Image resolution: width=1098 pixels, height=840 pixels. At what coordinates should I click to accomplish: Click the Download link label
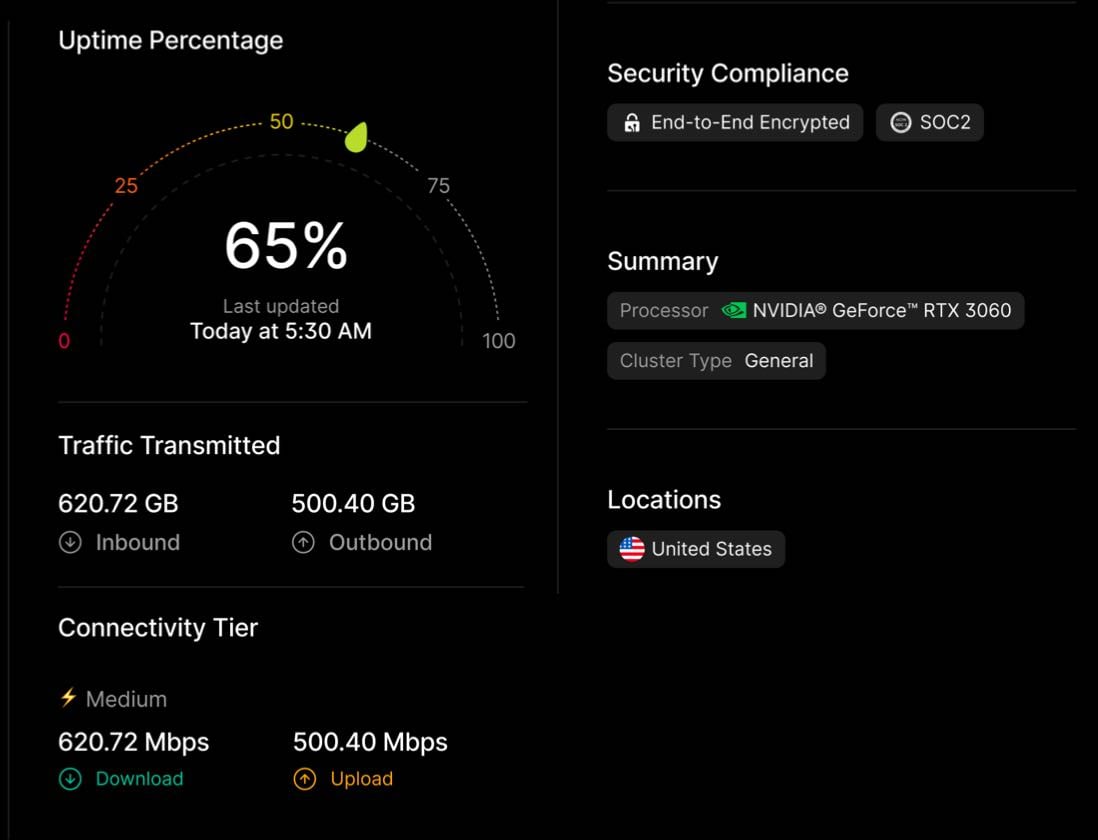pos(139,779)
